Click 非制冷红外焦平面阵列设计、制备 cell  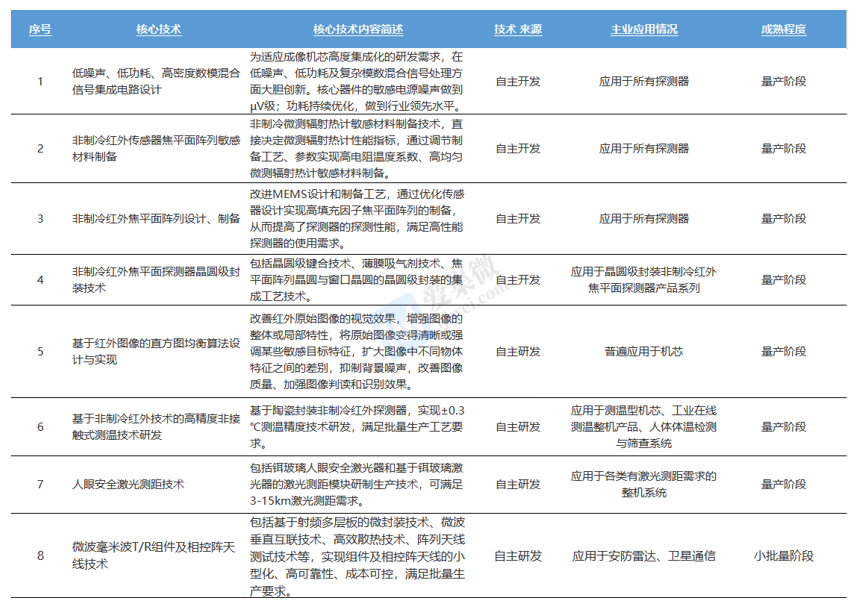click(x=156, y=219)
